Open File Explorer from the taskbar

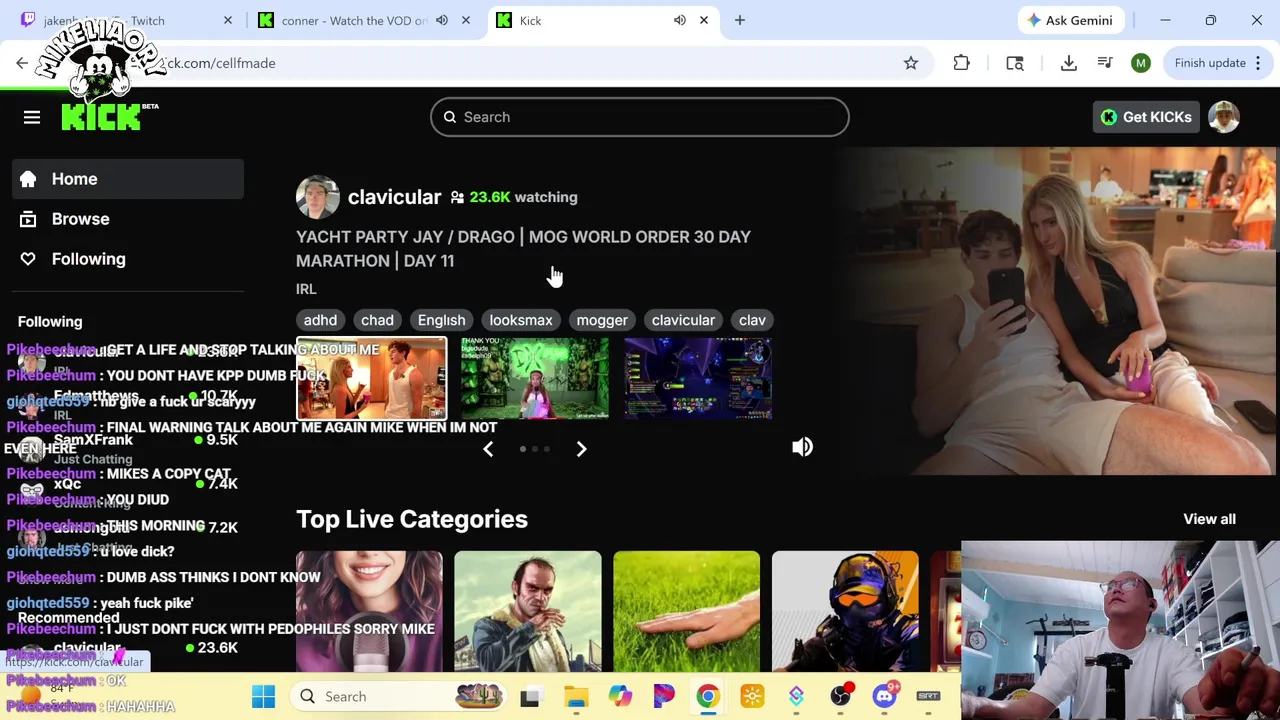pos(576,696)
